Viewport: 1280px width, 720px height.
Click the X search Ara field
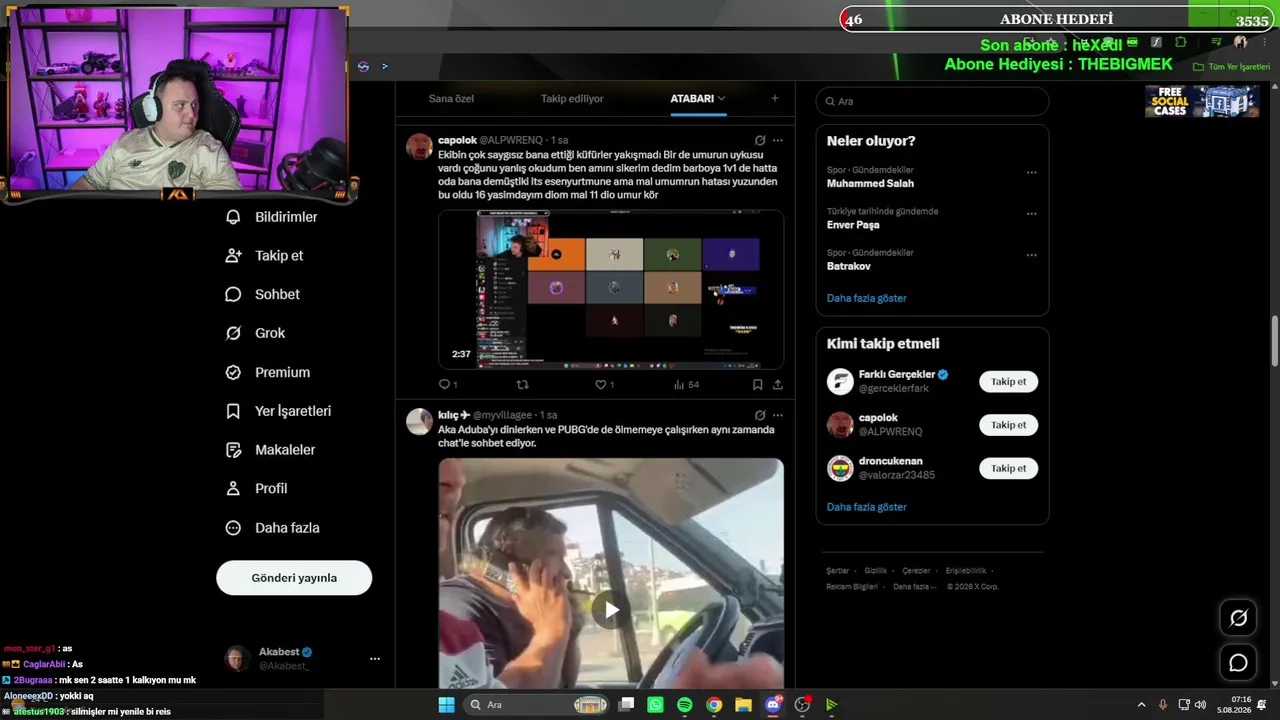[x=932, y=101]
